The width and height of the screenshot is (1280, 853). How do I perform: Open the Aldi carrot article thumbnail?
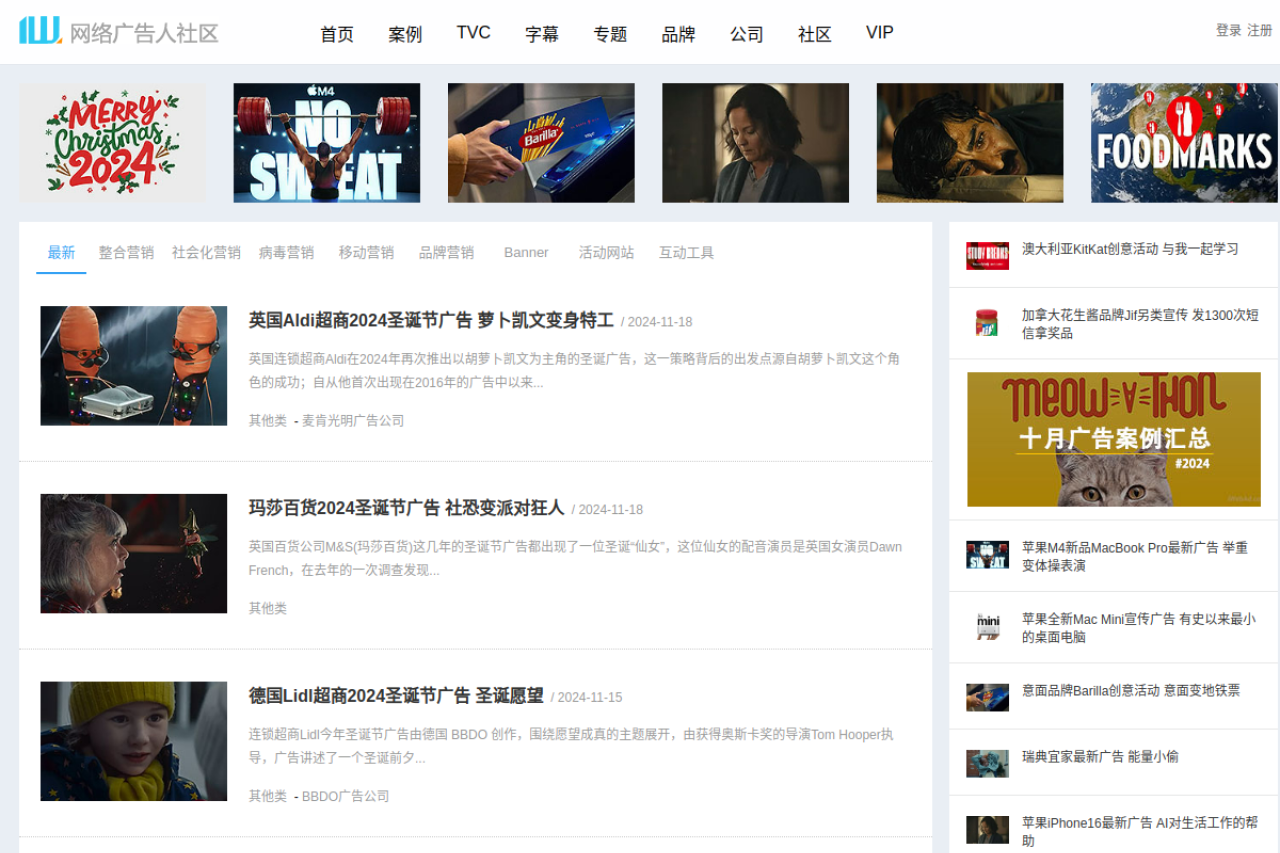pyautogui.click(x=134, y=366)
